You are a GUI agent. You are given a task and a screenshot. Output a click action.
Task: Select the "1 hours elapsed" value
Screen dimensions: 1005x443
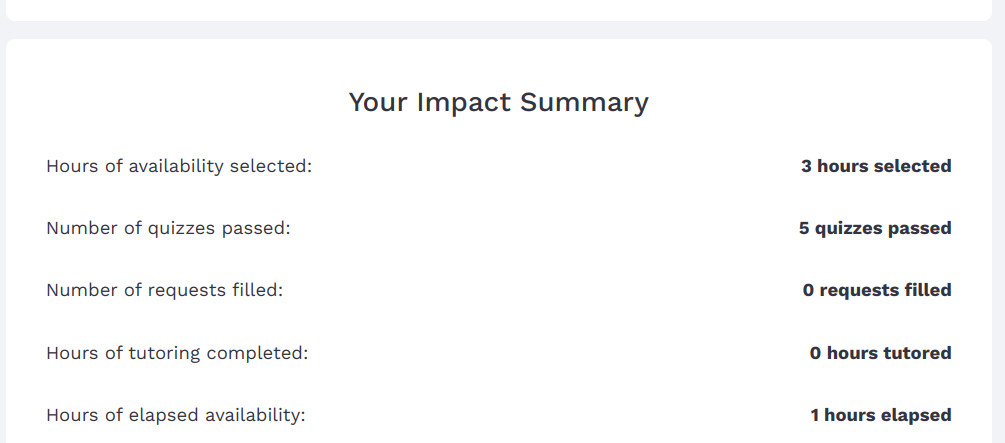coord(880,415)
